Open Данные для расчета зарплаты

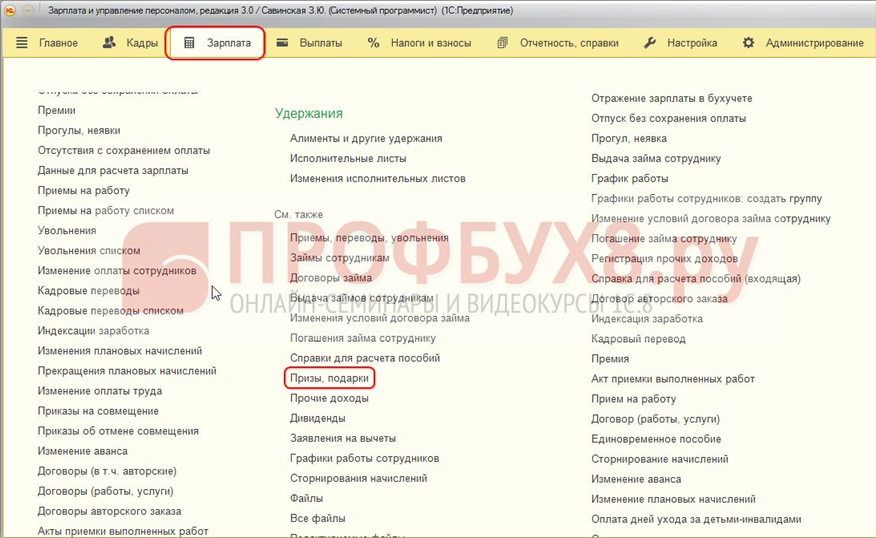(112, 170)
